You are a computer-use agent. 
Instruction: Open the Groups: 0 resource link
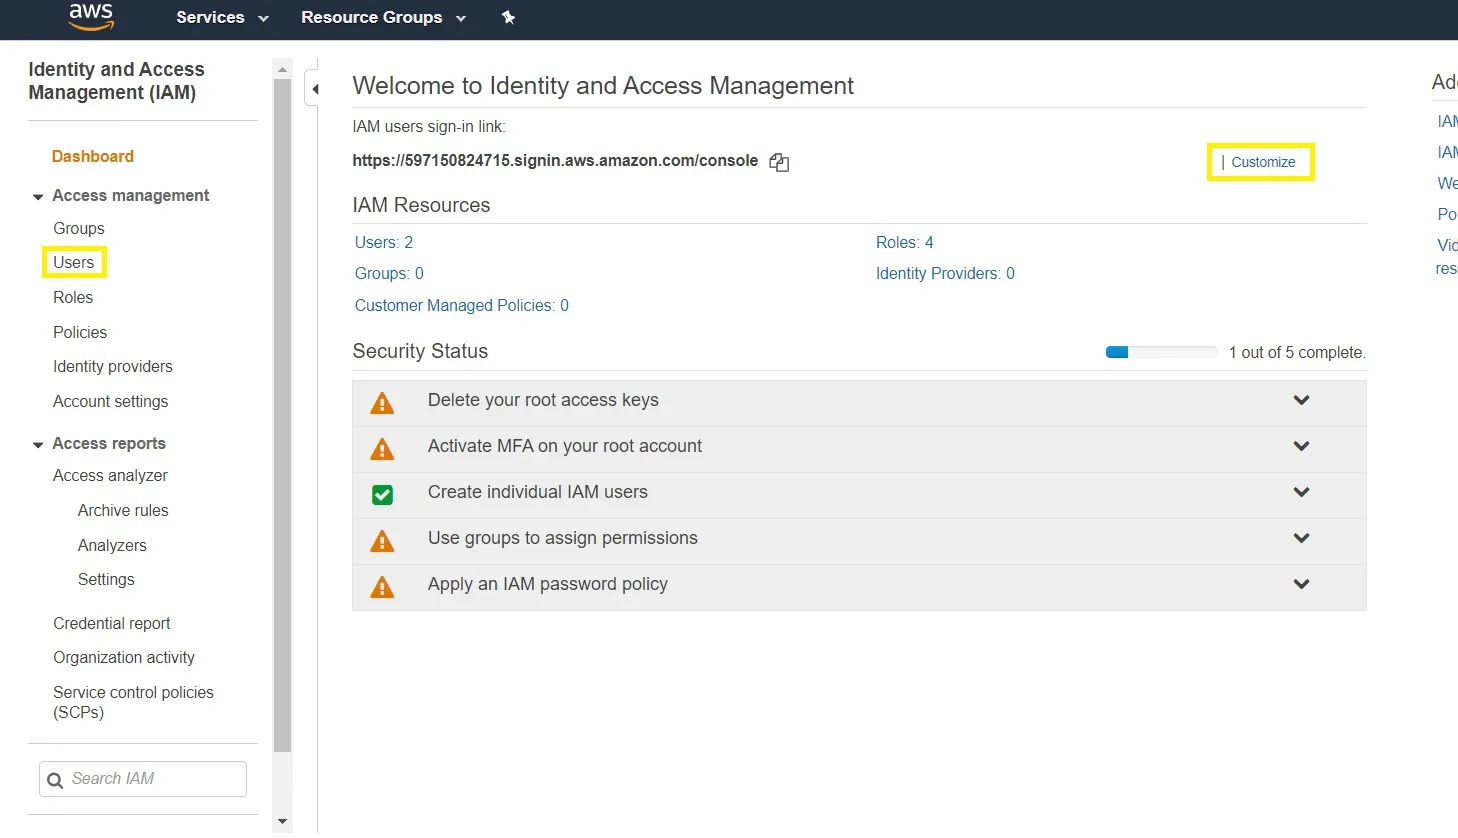point(389,273)
